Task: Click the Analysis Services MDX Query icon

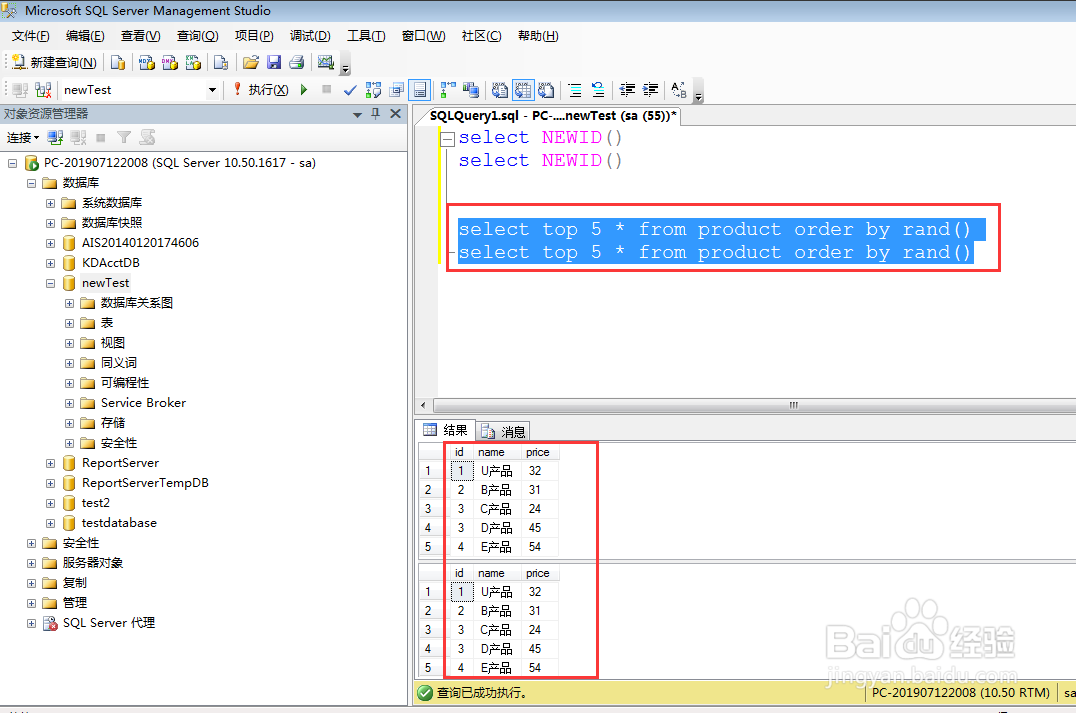Action: click(x=146, y=62)
